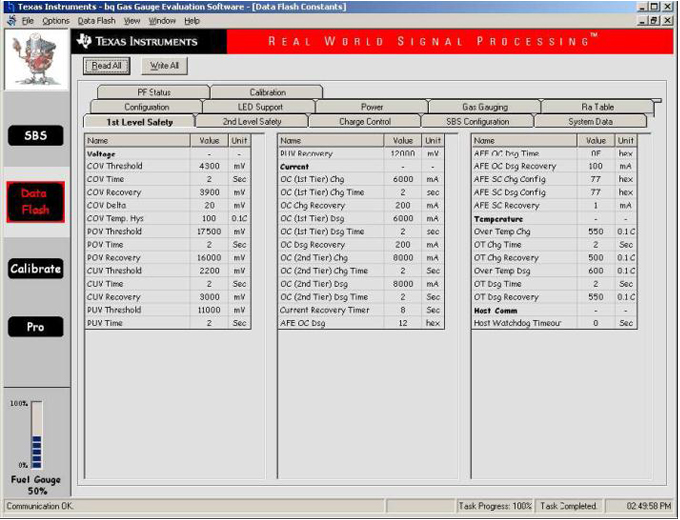Switch to the Gas Gauging tab
The width and height of the screenshot is (680, 520).
[485, 107]
